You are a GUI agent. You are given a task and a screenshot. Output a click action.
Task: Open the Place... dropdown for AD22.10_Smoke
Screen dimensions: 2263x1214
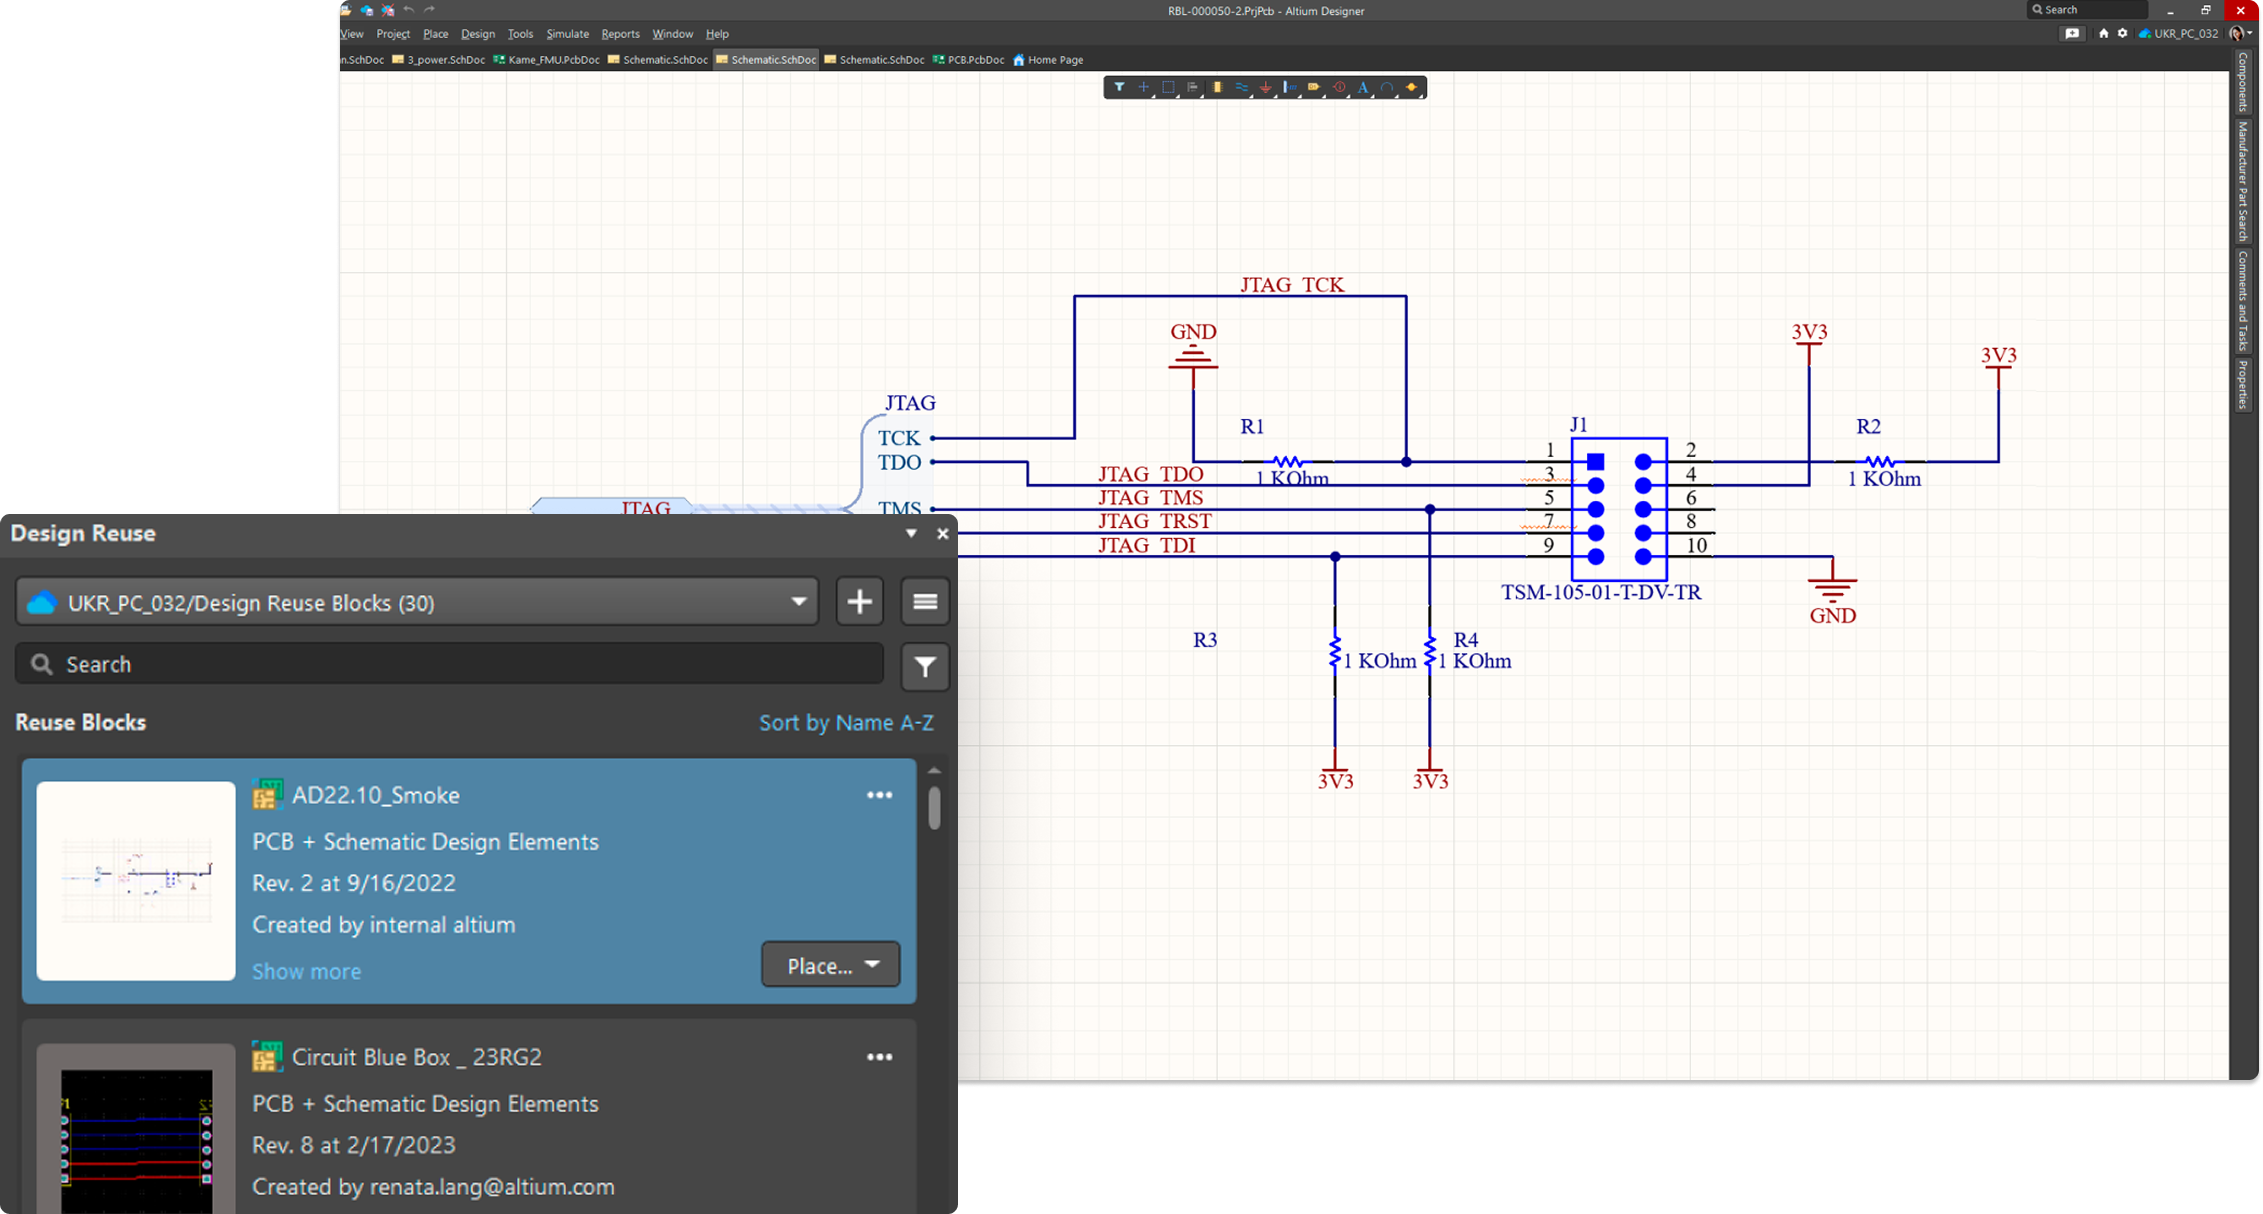tap(830, 965)
